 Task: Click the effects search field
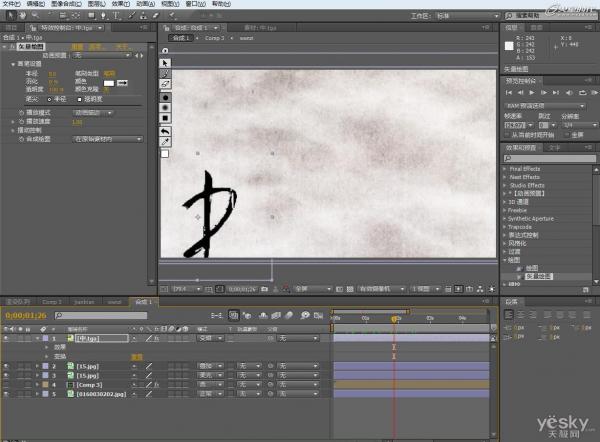click(x=549, y=158)
